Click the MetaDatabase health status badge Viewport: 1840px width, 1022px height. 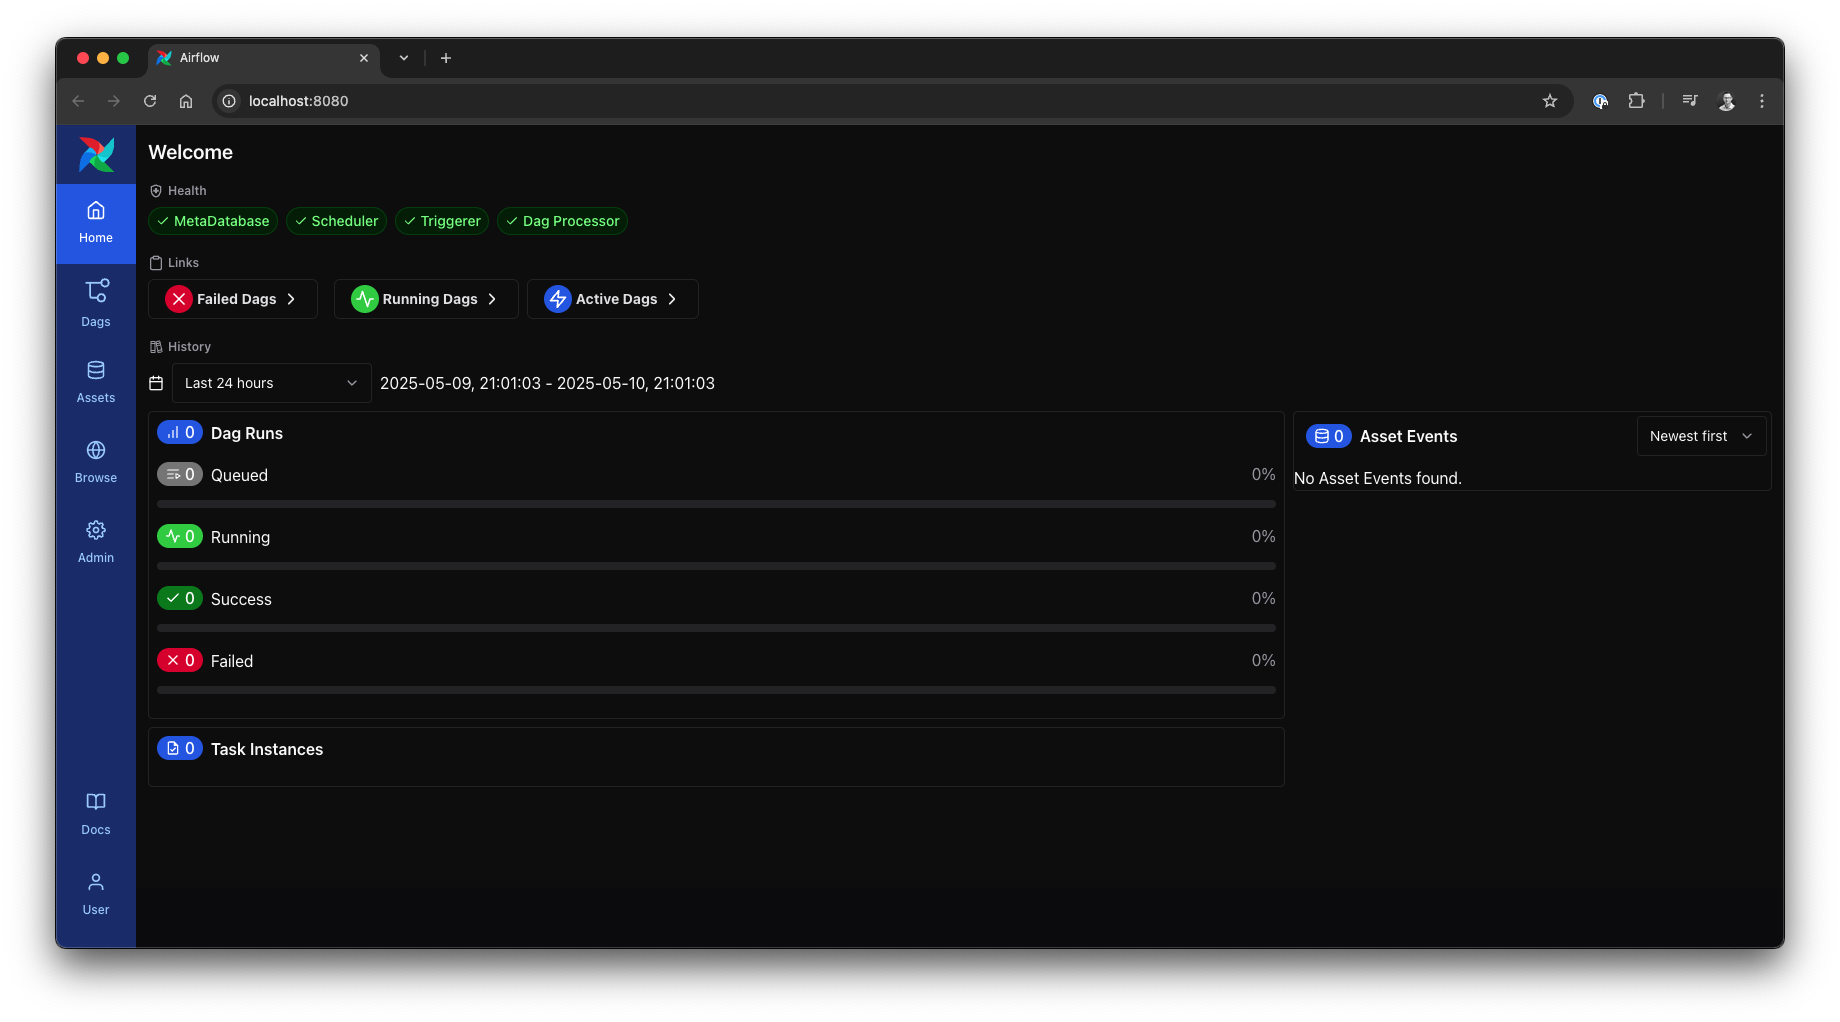[212, 221]
